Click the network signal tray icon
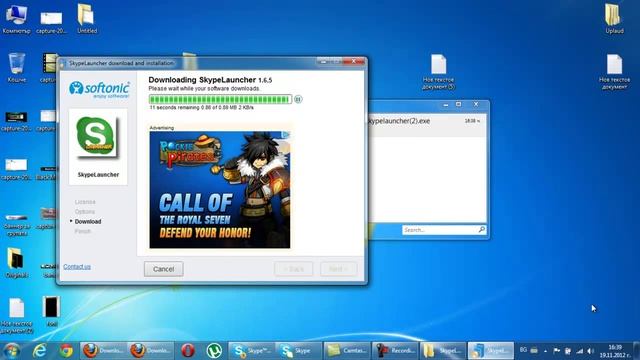 [580, 351]
